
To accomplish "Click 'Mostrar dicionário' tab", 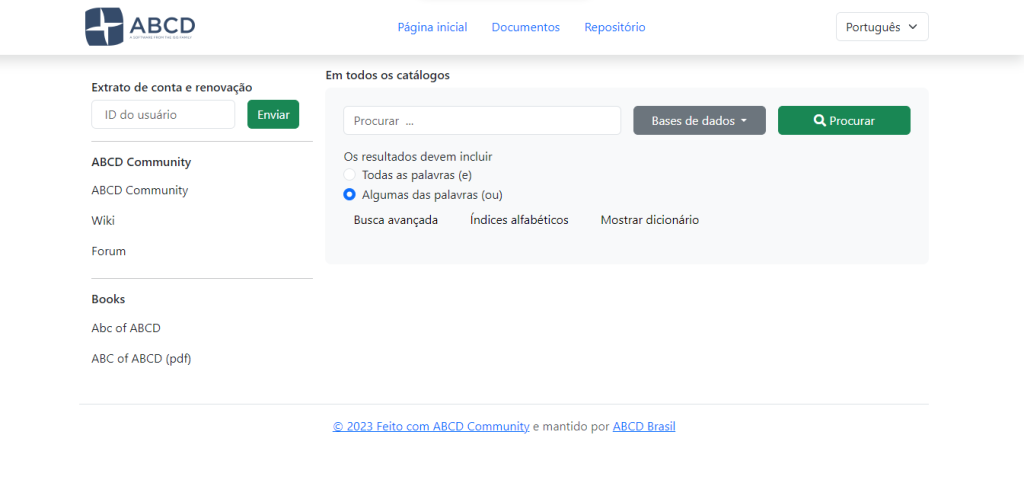I will 649,220.
